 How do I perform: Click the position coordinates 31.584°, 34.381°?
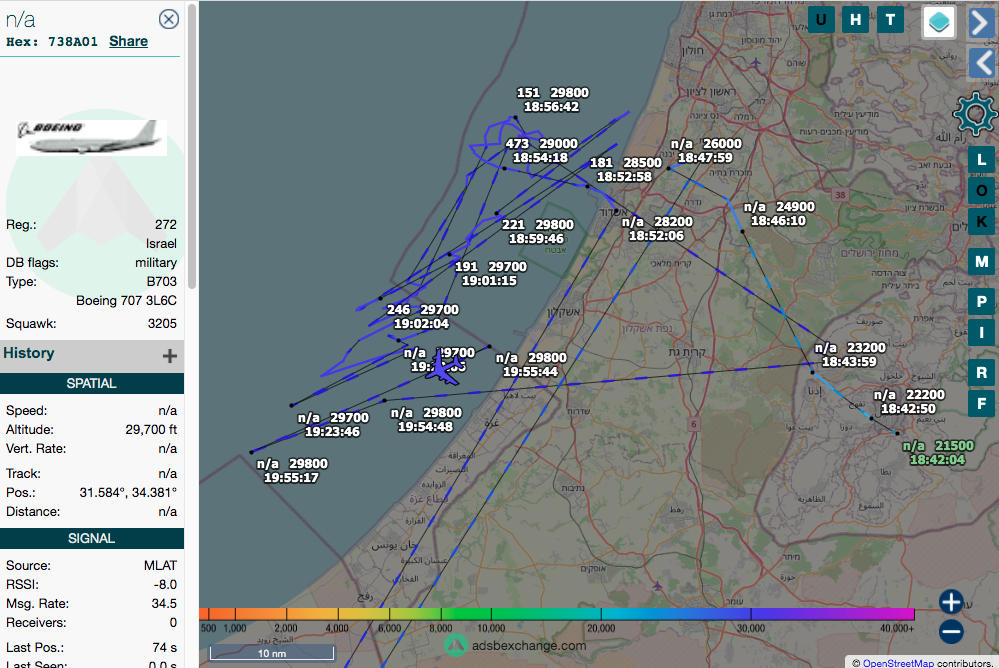(128, 493)
